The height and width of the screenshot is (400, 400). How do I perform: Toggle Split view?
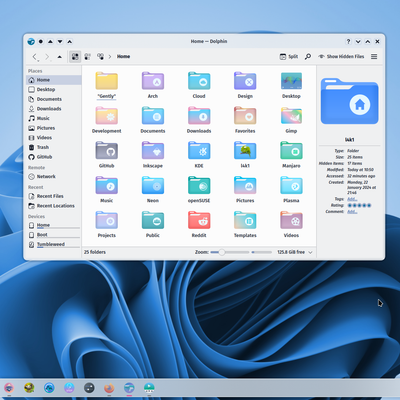pos(289,56)
